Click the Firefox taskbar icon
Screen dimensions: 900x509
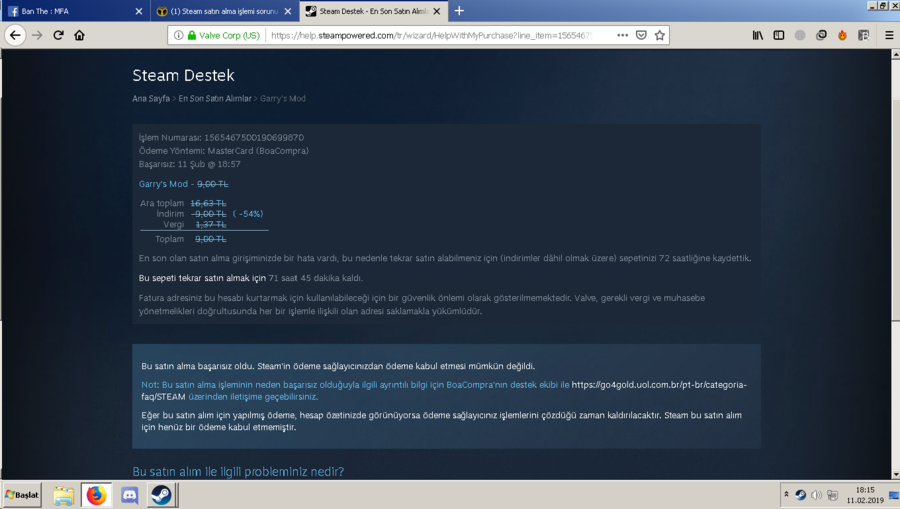(96, 495)
